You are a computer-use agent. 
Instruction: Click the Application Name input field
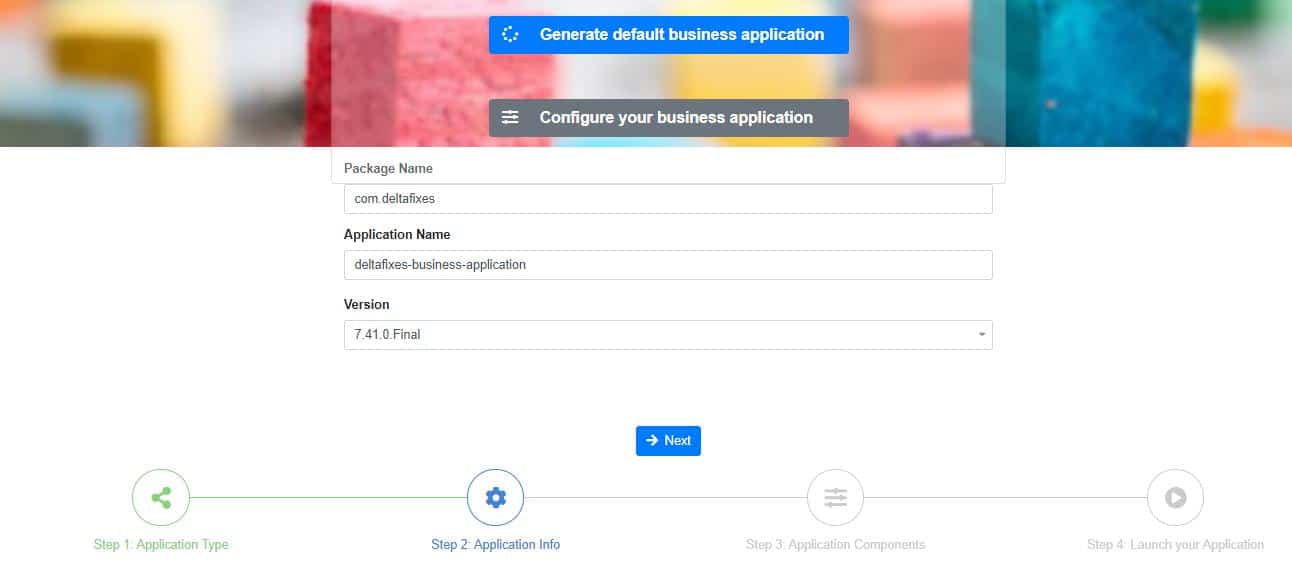coord(667,265)
